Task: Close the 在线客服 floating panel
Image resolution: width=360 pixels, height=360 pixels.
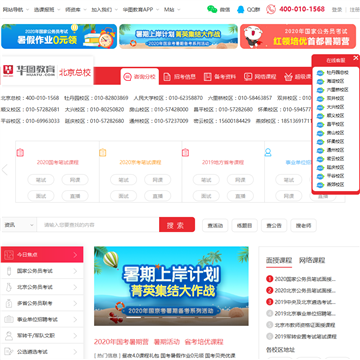Action: click(356, 58)
